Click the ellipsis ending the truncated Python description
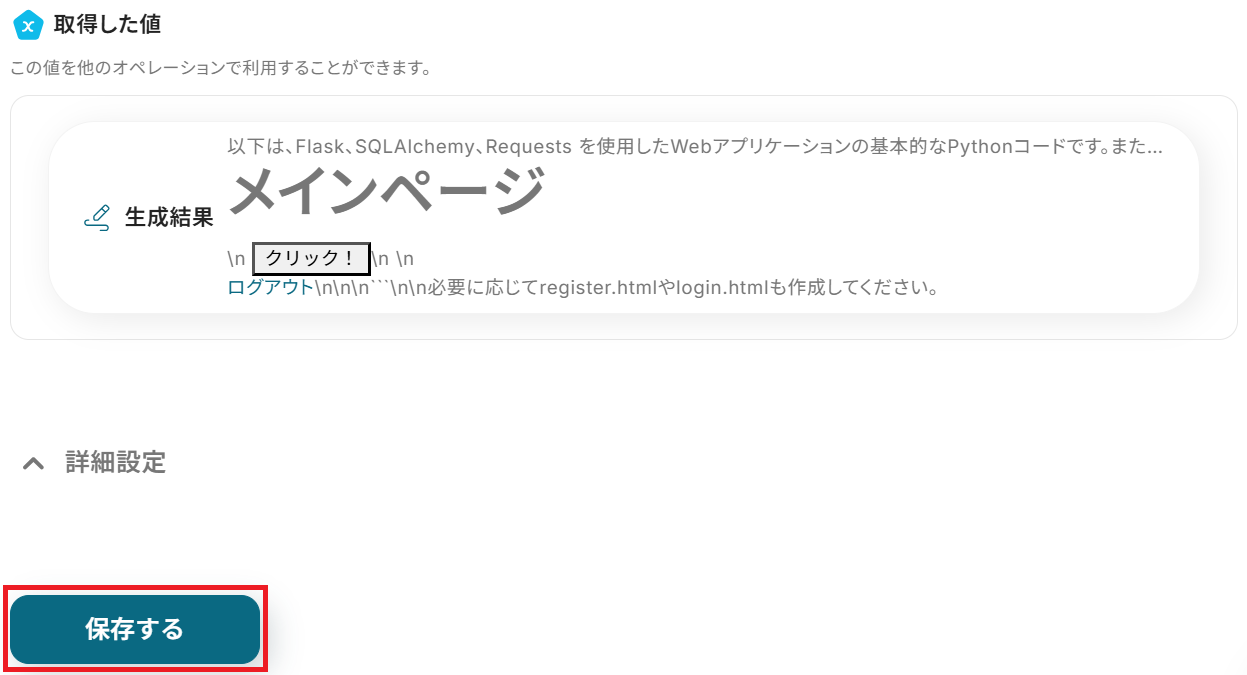Viewport: 1247px width, 675px height. point(1152,148)
